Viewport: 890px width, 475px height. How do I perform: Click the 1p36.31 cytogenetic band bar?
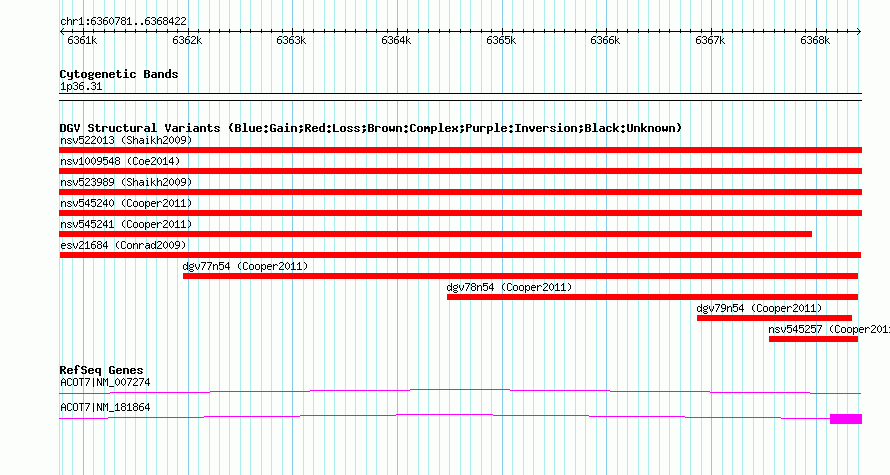pyautogui.click(x=460, y=97)
